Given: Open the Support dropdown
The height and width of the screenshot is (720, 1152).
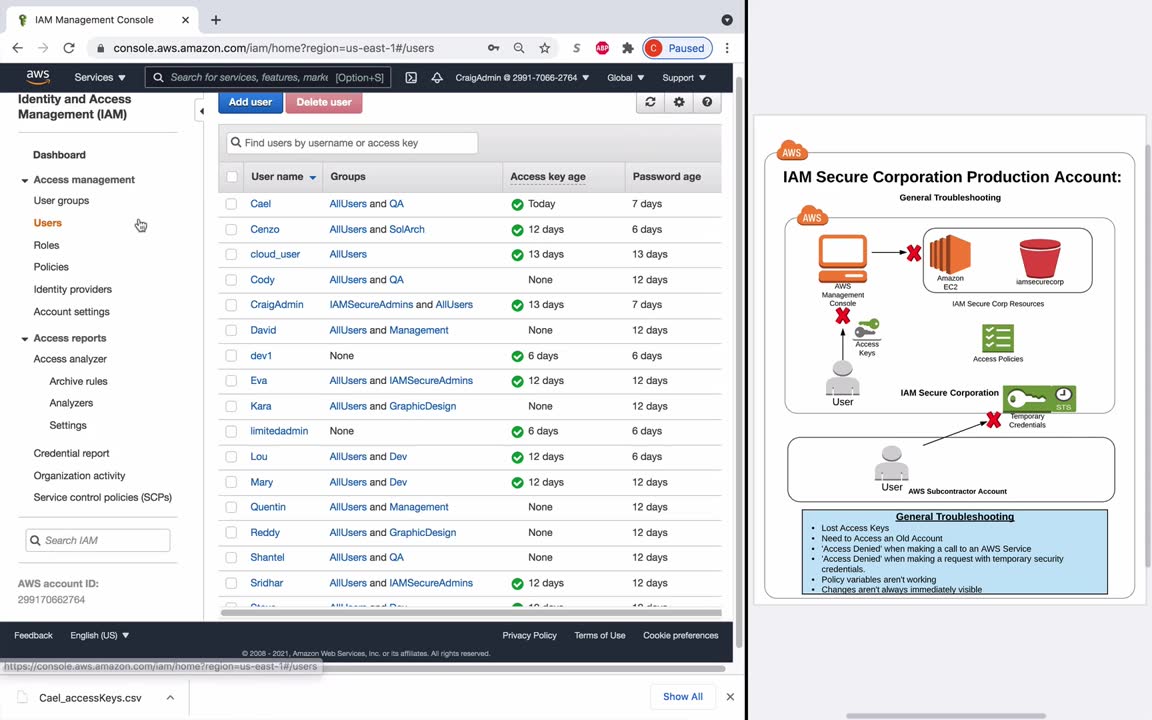Looking at the screenshot, I should click(684, 77).
